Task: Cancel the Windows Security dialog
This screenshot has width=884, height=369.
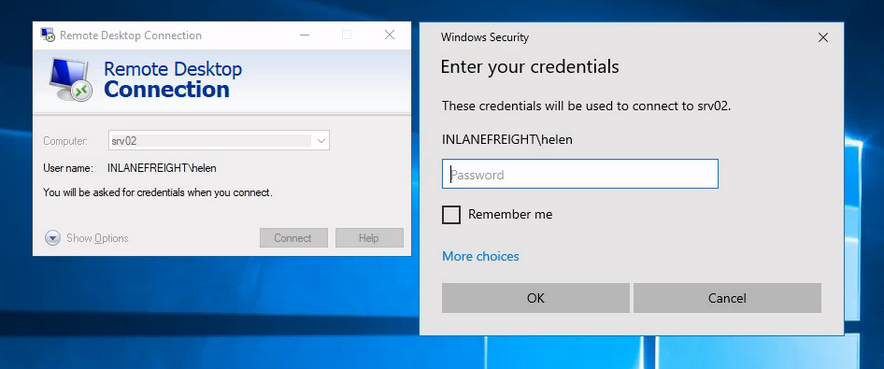Action: [727, 298]
